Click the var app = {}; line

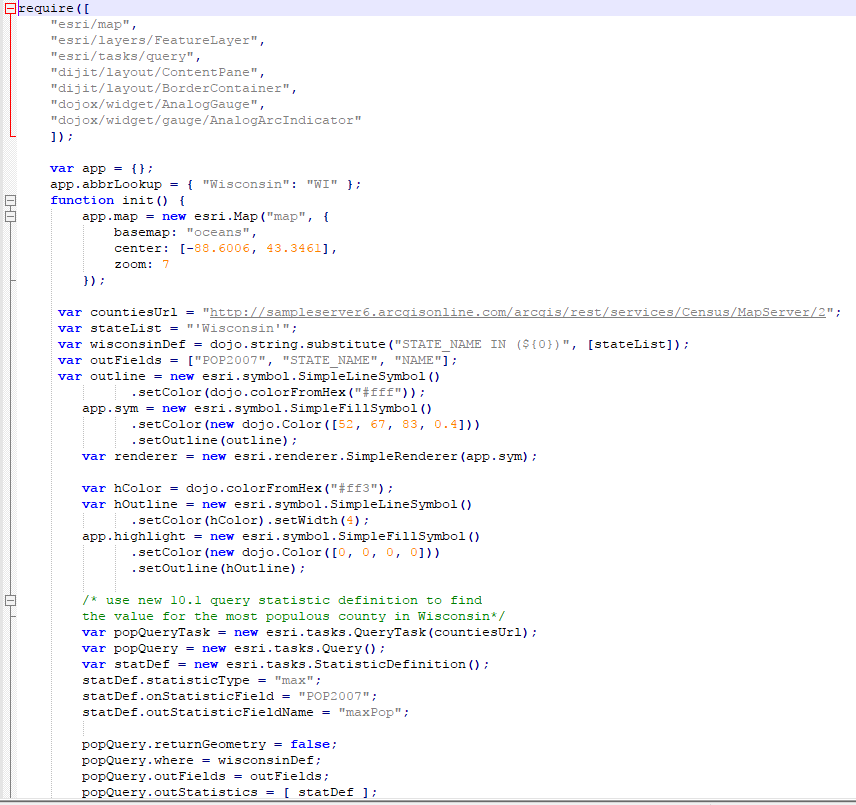[102, 168]
